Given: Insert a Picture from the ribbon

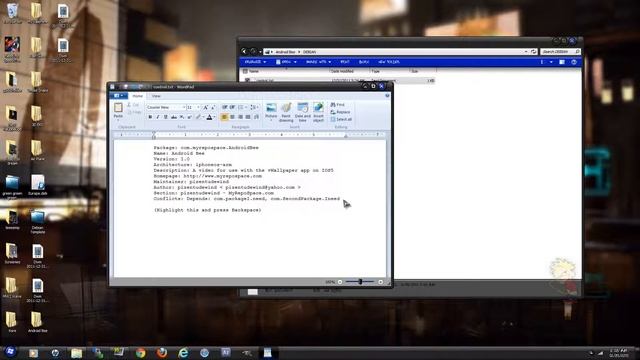Looking at the screenshot, I should click(271, 111).
